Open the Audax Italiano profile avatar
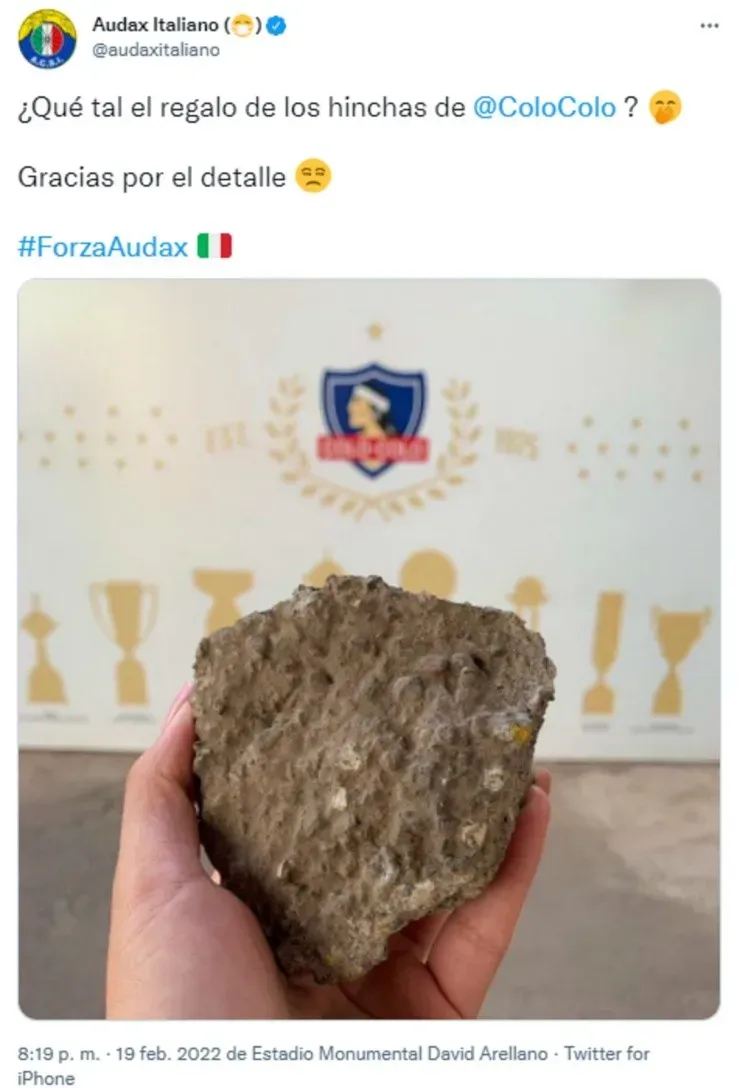 (47, 39)
